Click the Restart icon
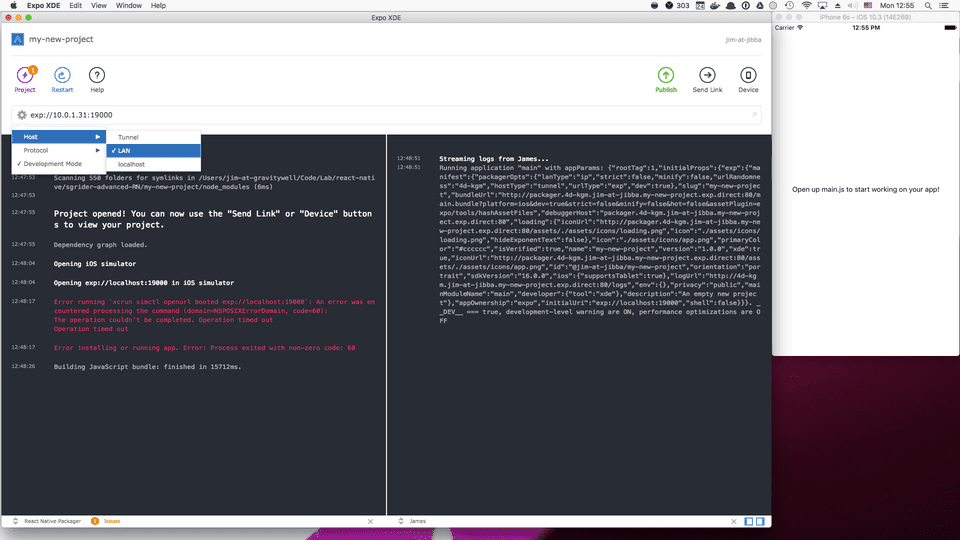960x540 pixels. click(62, 76)
